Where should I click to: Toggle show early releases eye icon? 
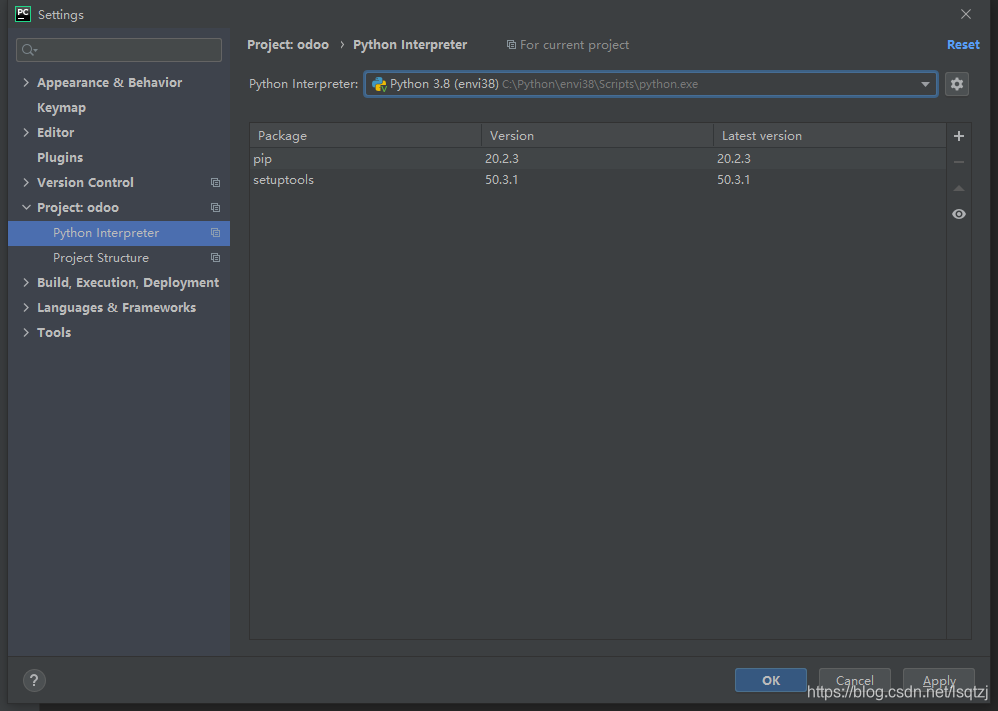[x=959, y=215]
